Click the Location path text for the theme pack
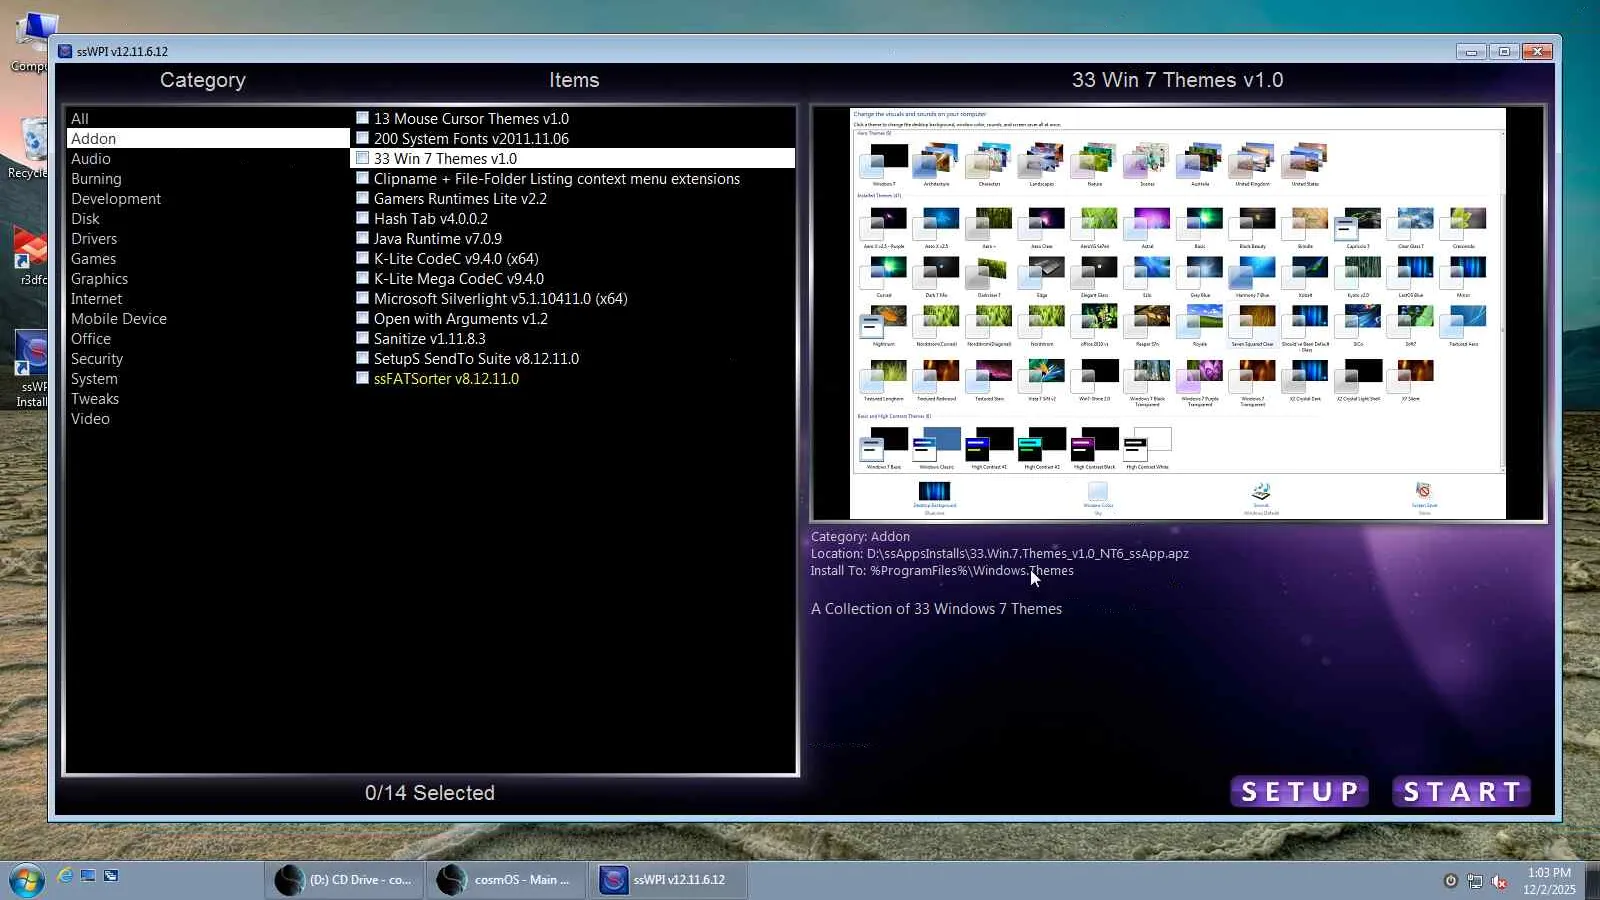The width and height of the screenshot is (1600, 900). [x=1000, y=554]
